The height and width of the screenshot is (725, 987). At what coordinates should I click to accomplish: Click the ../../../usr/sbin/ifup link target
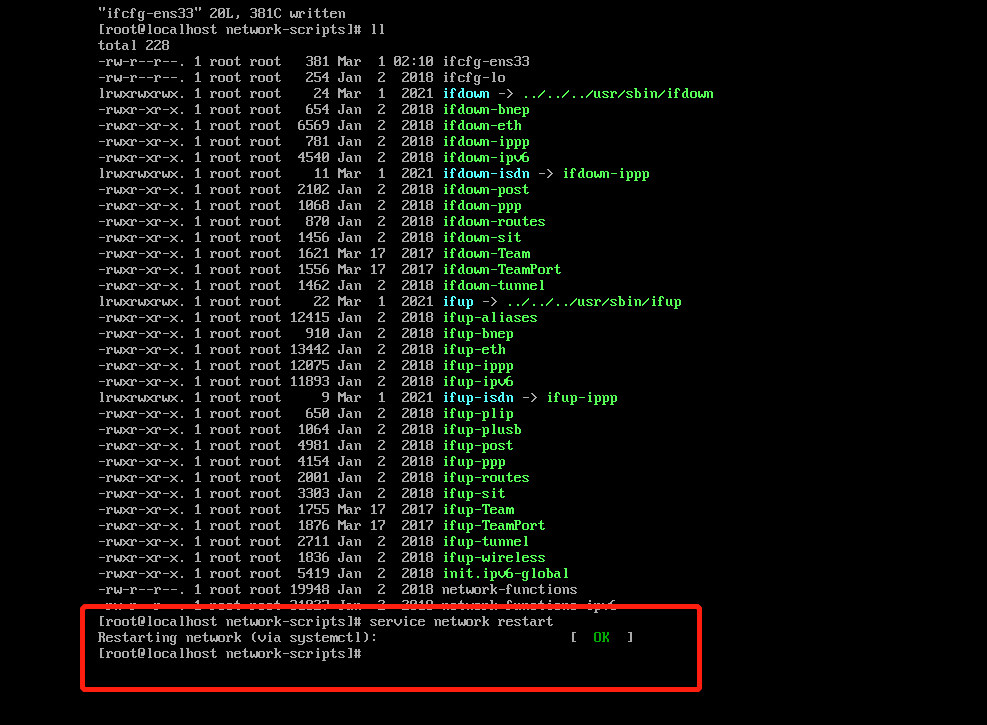click(594, 301)
